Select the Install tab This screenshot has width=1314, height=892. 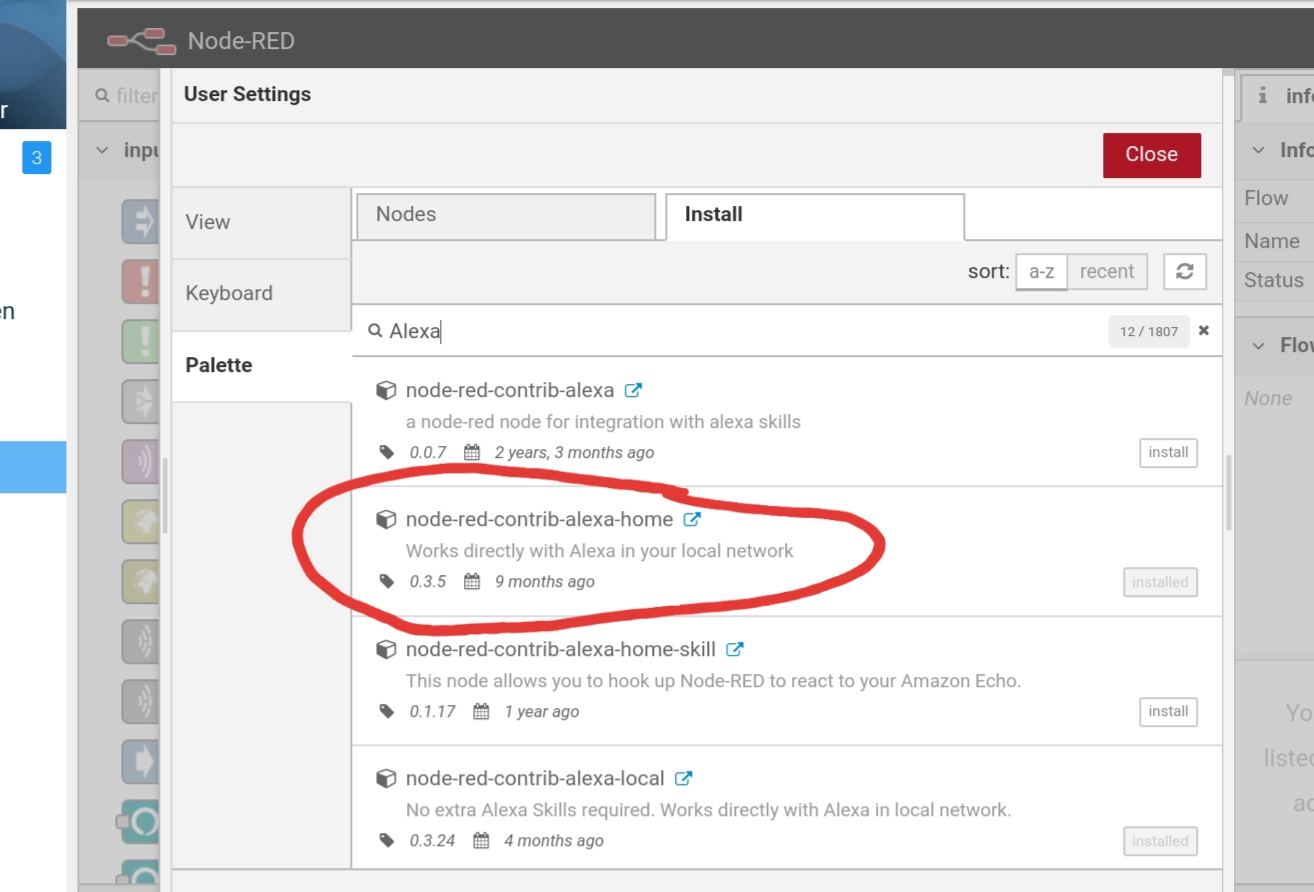tap(815, 216)
